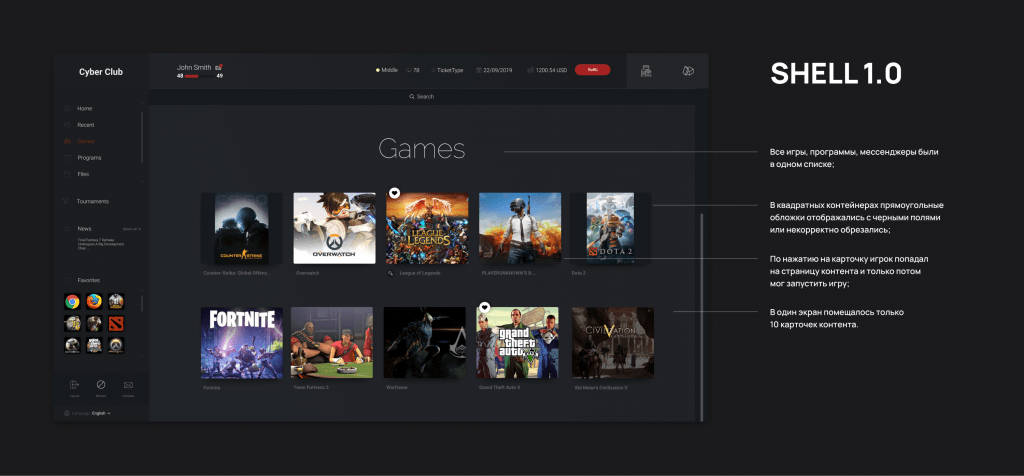Image resolution: width=1024 pixels, height=476 pixels.
Task: Open the English language dropdown
Action: coord(101,412)
